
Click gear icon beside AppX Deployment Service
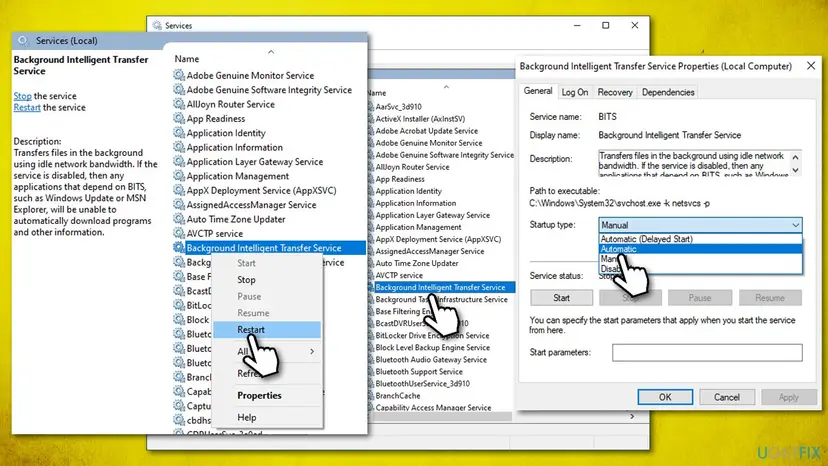point(179,190)
